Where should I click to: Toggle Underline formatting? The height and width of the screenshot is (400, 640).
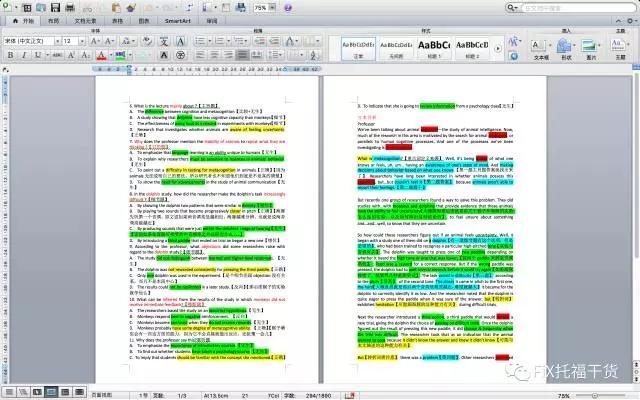coord(38,55)
